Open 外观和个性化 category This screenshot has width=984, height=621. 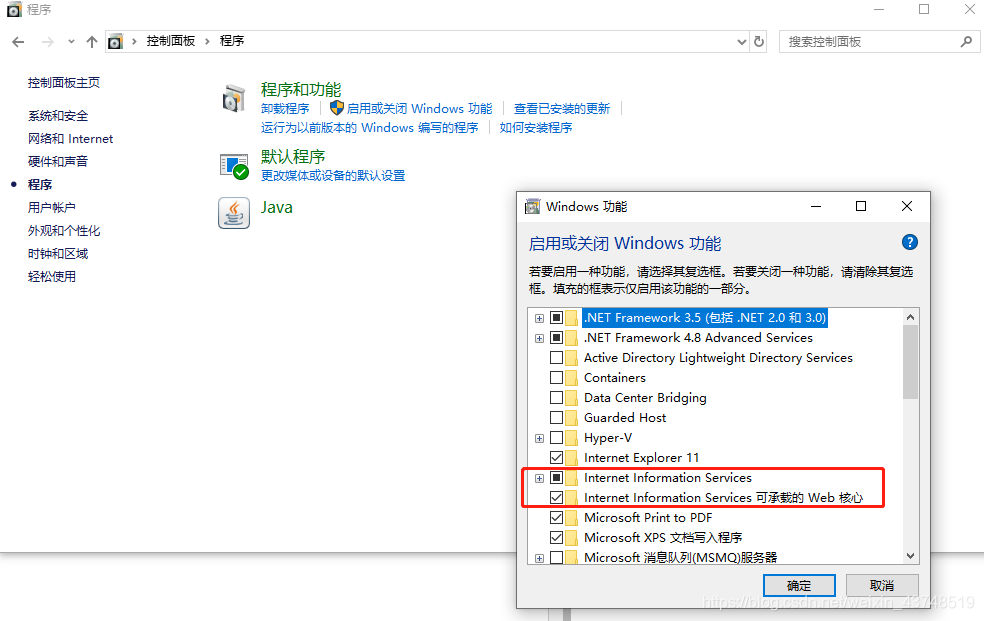(64, 231)
